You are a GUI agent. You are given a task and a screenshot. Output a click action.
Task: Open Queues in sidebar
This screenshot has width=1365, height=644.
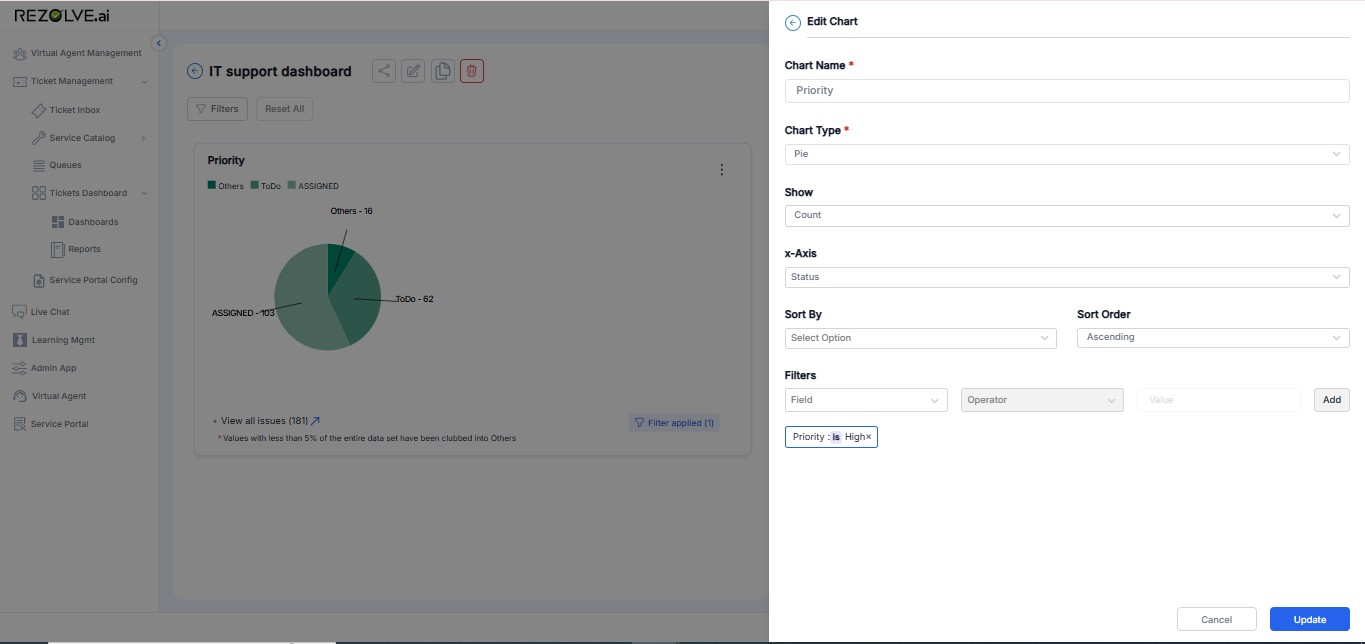(x=66, y=165)
